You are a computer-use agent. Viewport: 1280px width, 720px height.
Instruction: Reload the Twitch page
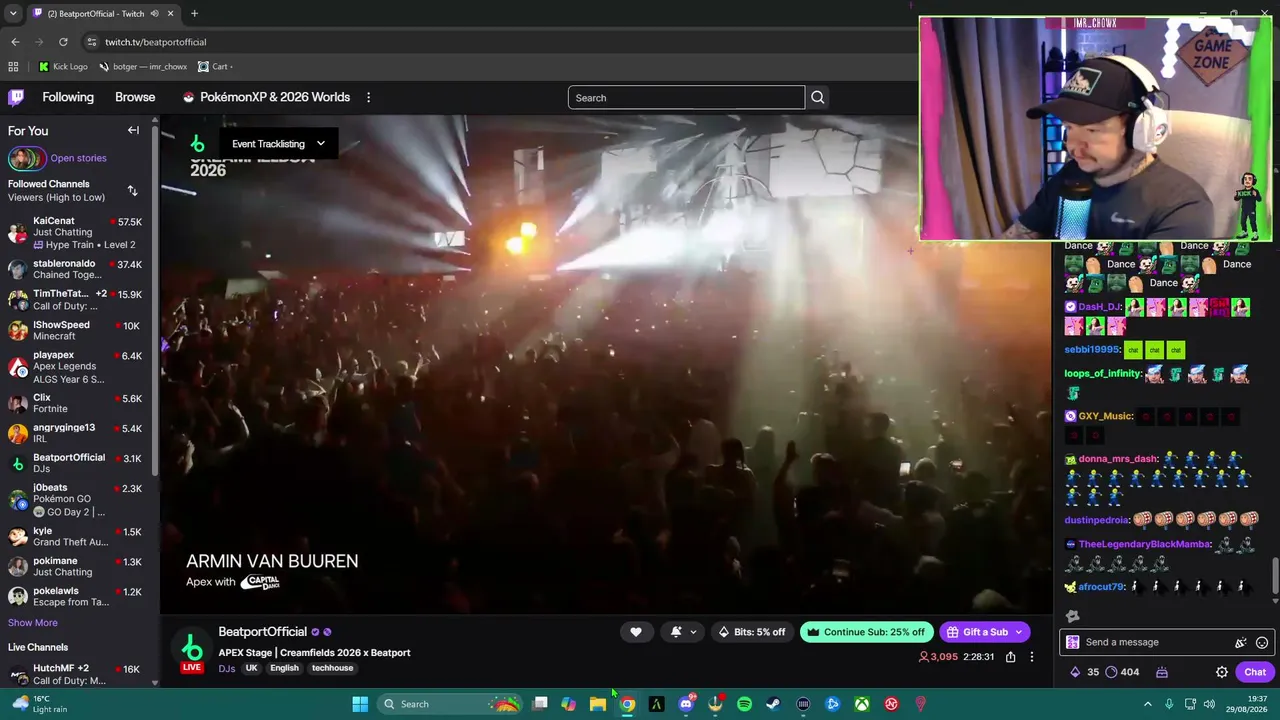pyautogui.click(x=63, y=42)
